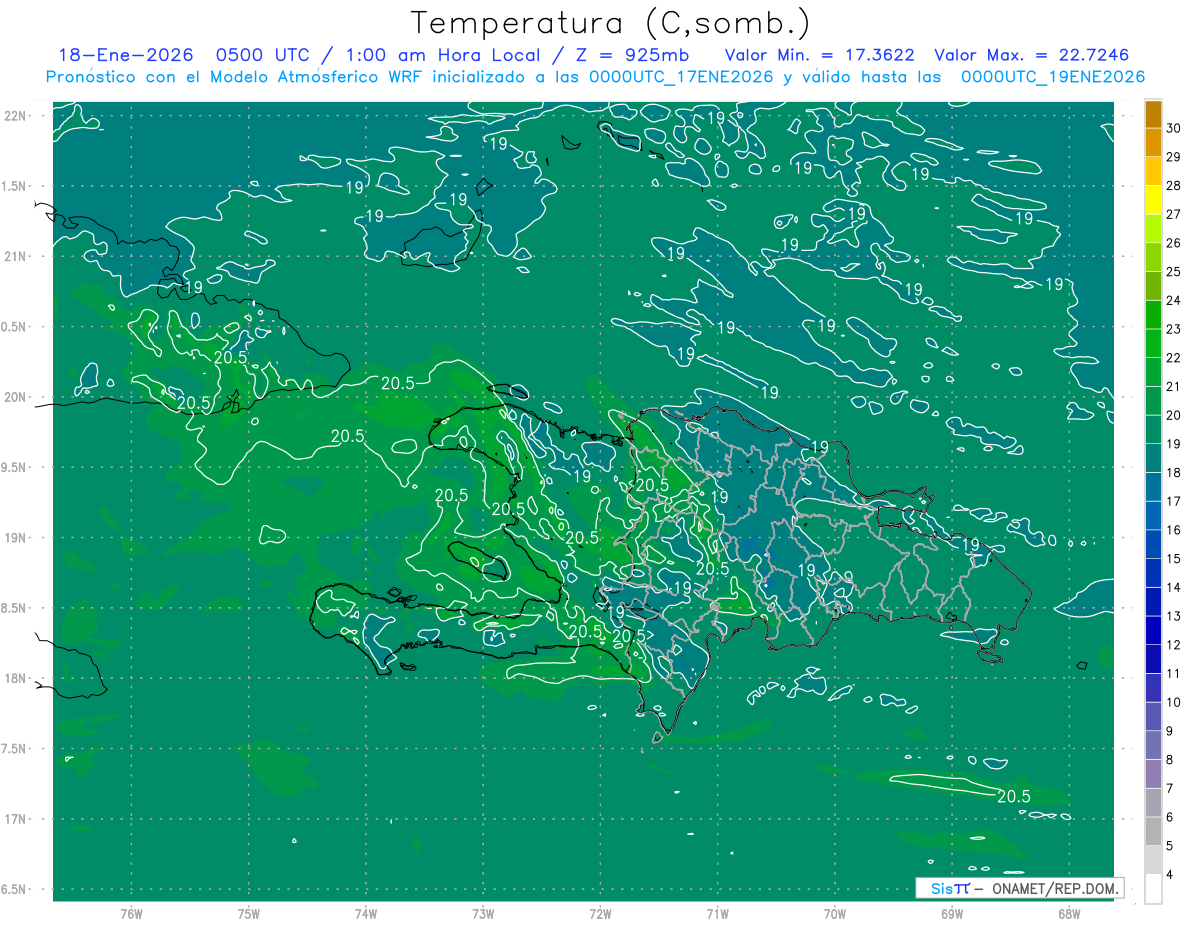
Task: Select the Z = 925mb level text
Action: pyautogui.click(x=628, y=55)
